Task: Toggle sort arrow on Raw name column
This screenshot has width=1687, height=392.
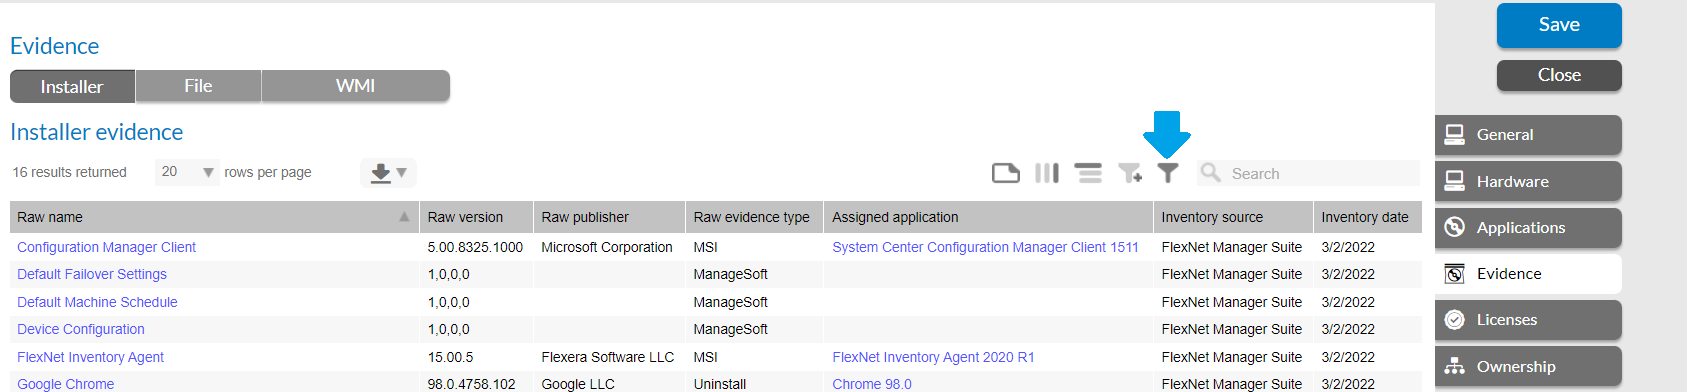Action: coord(404,217)
